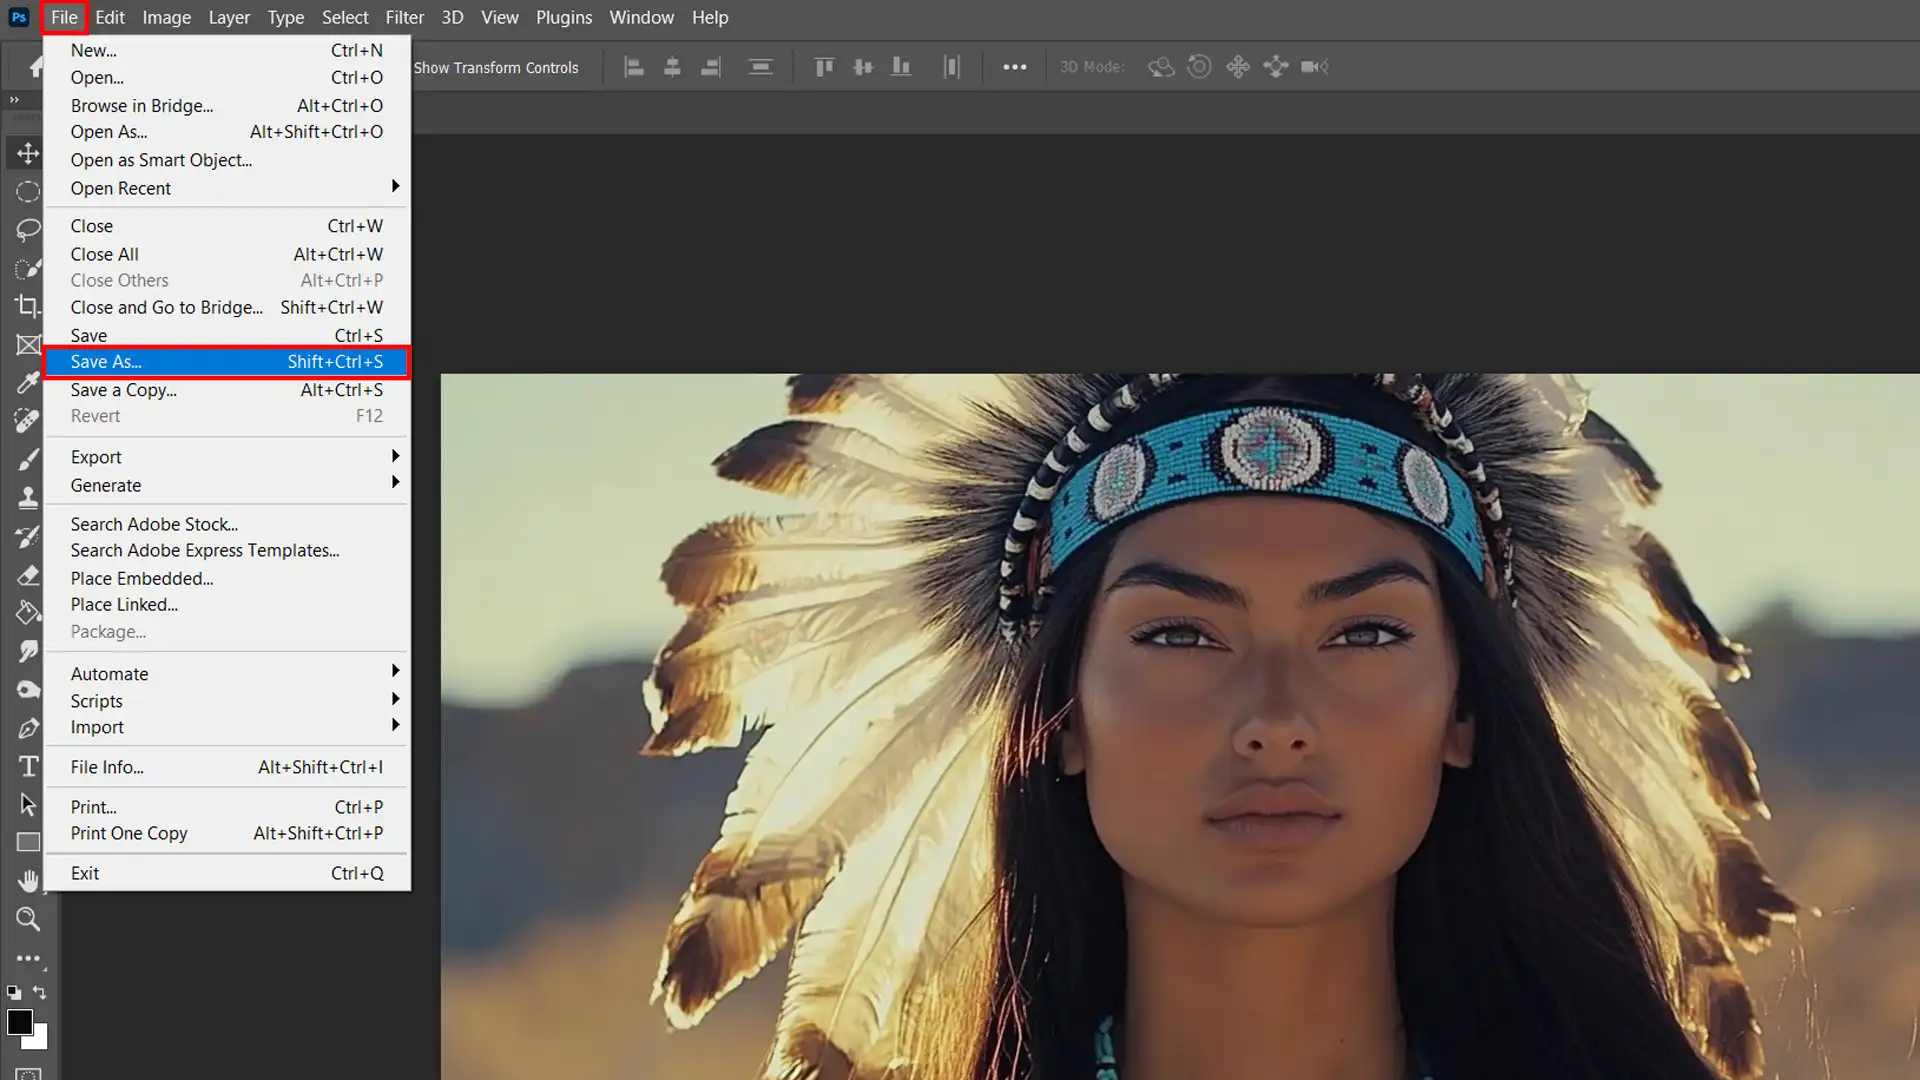The width and height of the screenshot is (1920, 1080).
Task: Select the Horizontal Type tool
Action: (x=28, y=766)
